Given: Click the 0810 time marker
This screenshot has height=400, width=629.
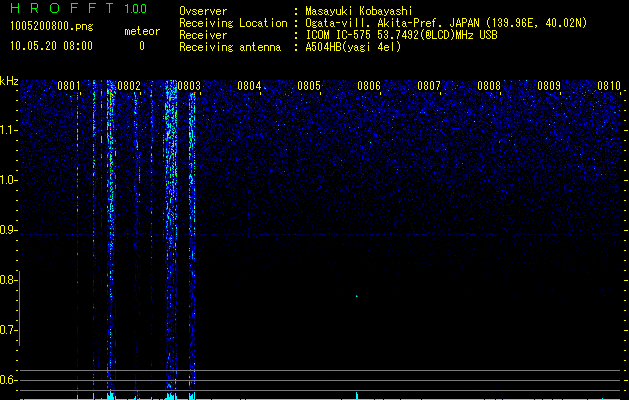Looking at the screenshot, I should tap(609, 86).
